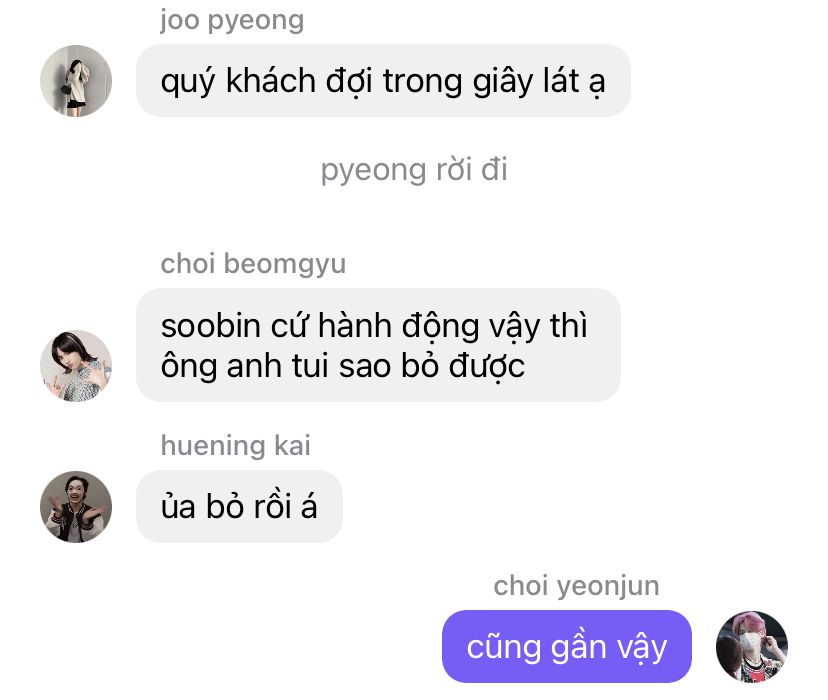Tap choi beomgyu's avatar photo
Viewport: 828px width, 700px height.
click(76, 366)
